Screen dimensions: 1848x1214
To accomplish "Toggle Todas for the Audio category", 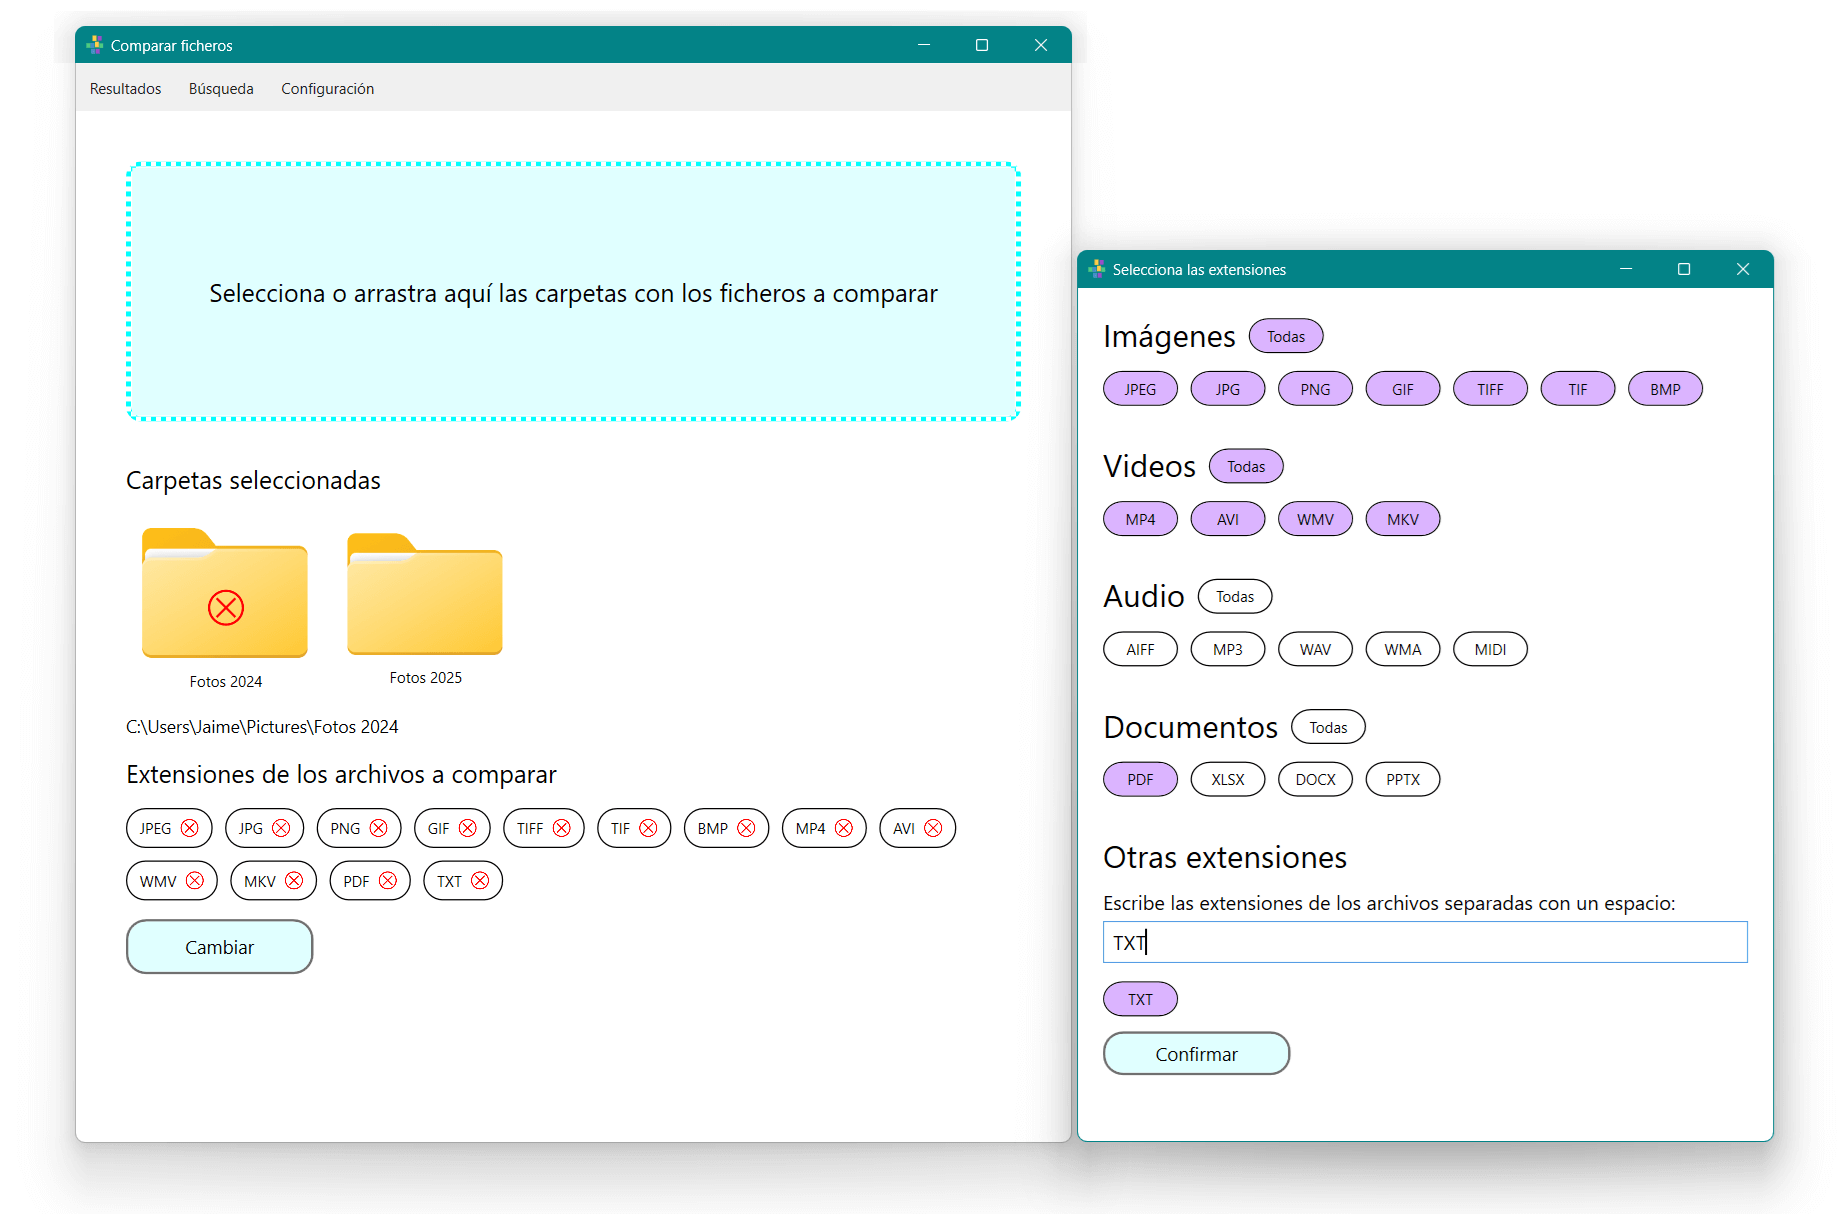I will click(1234, 597).
